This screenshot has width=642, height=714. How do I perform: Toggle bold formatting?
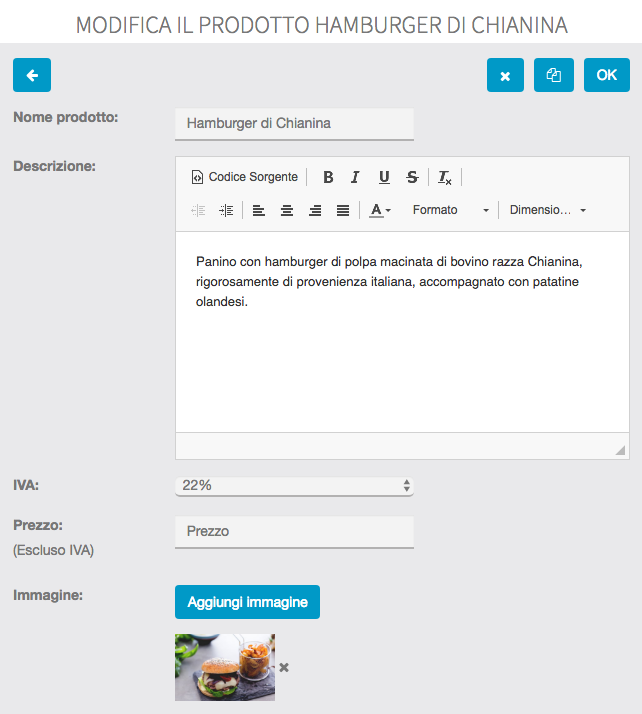coord(328,177)
